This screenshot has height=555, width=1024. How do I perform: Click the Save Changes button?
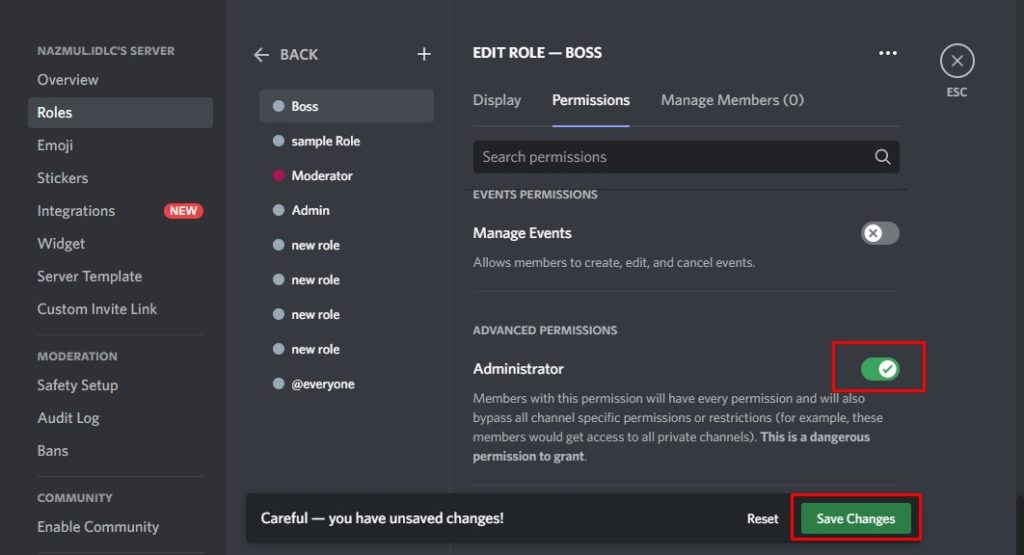(x=856, y=518)
